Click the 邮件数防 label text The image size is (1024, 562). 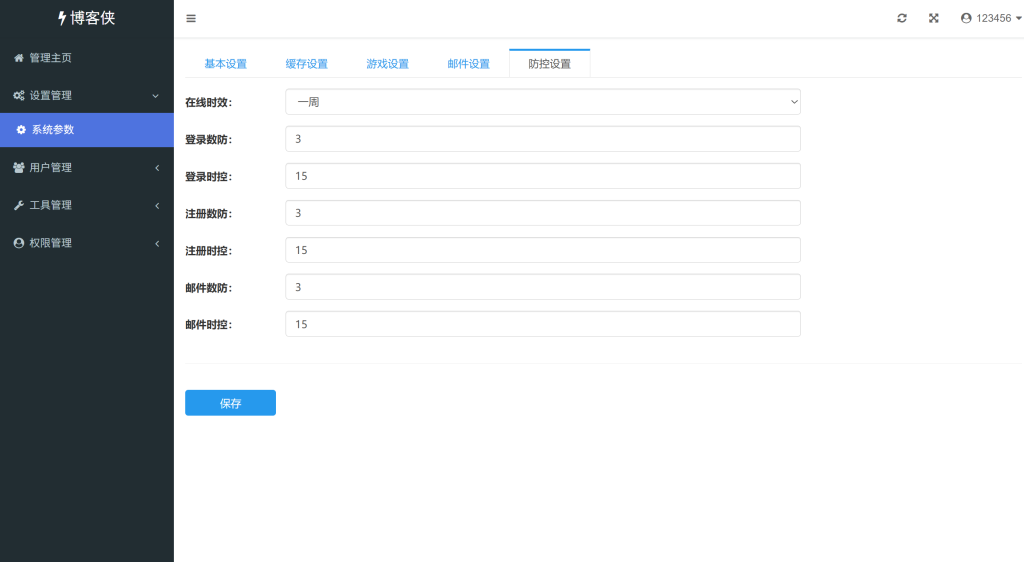point(208,288)
